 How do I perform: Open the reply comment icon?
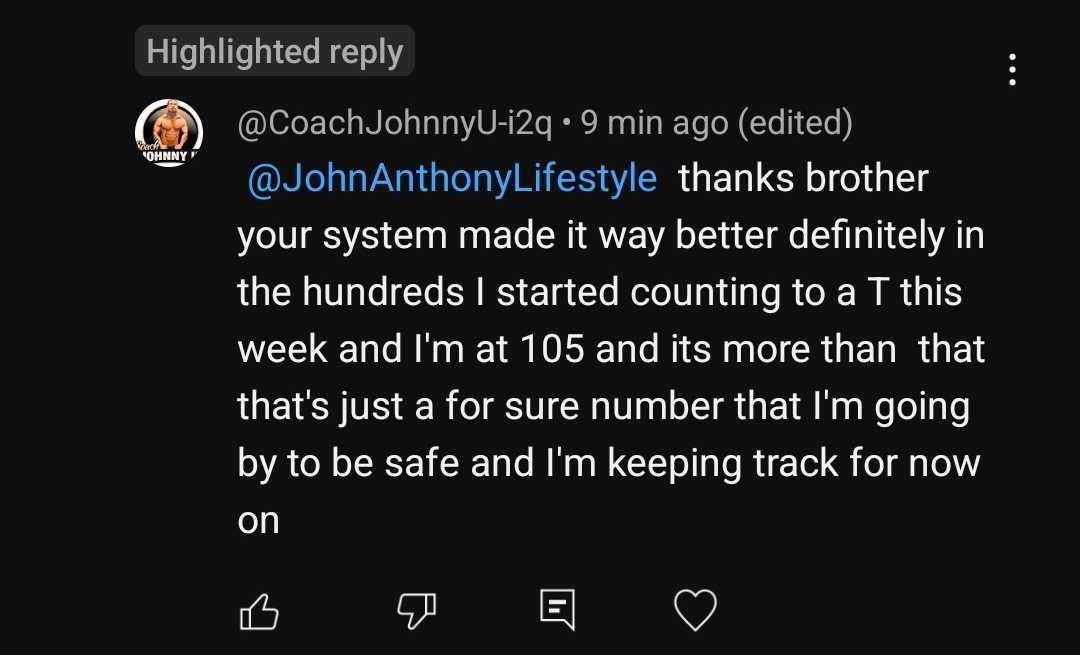(556, 609)
